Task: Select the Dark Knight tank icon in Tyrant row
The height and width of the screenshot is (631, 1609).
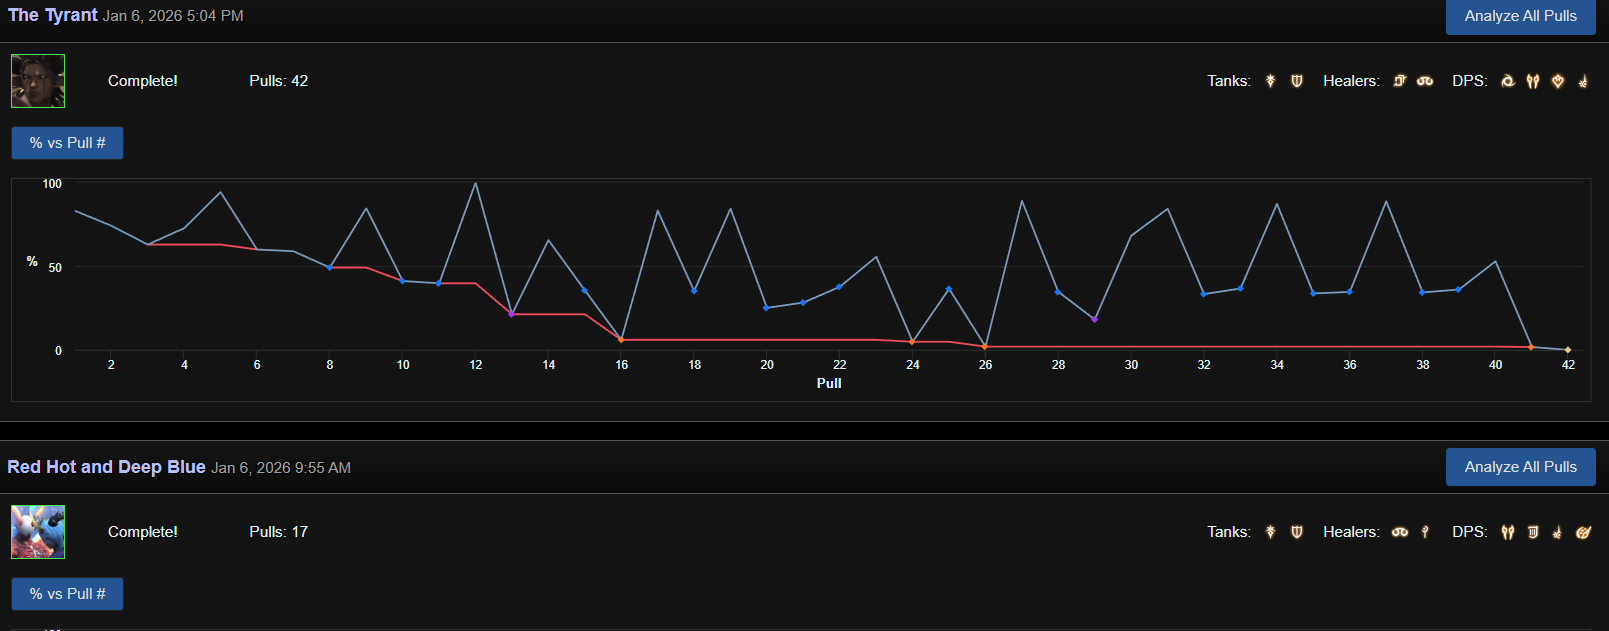Action: click(x=1271, y=81)
